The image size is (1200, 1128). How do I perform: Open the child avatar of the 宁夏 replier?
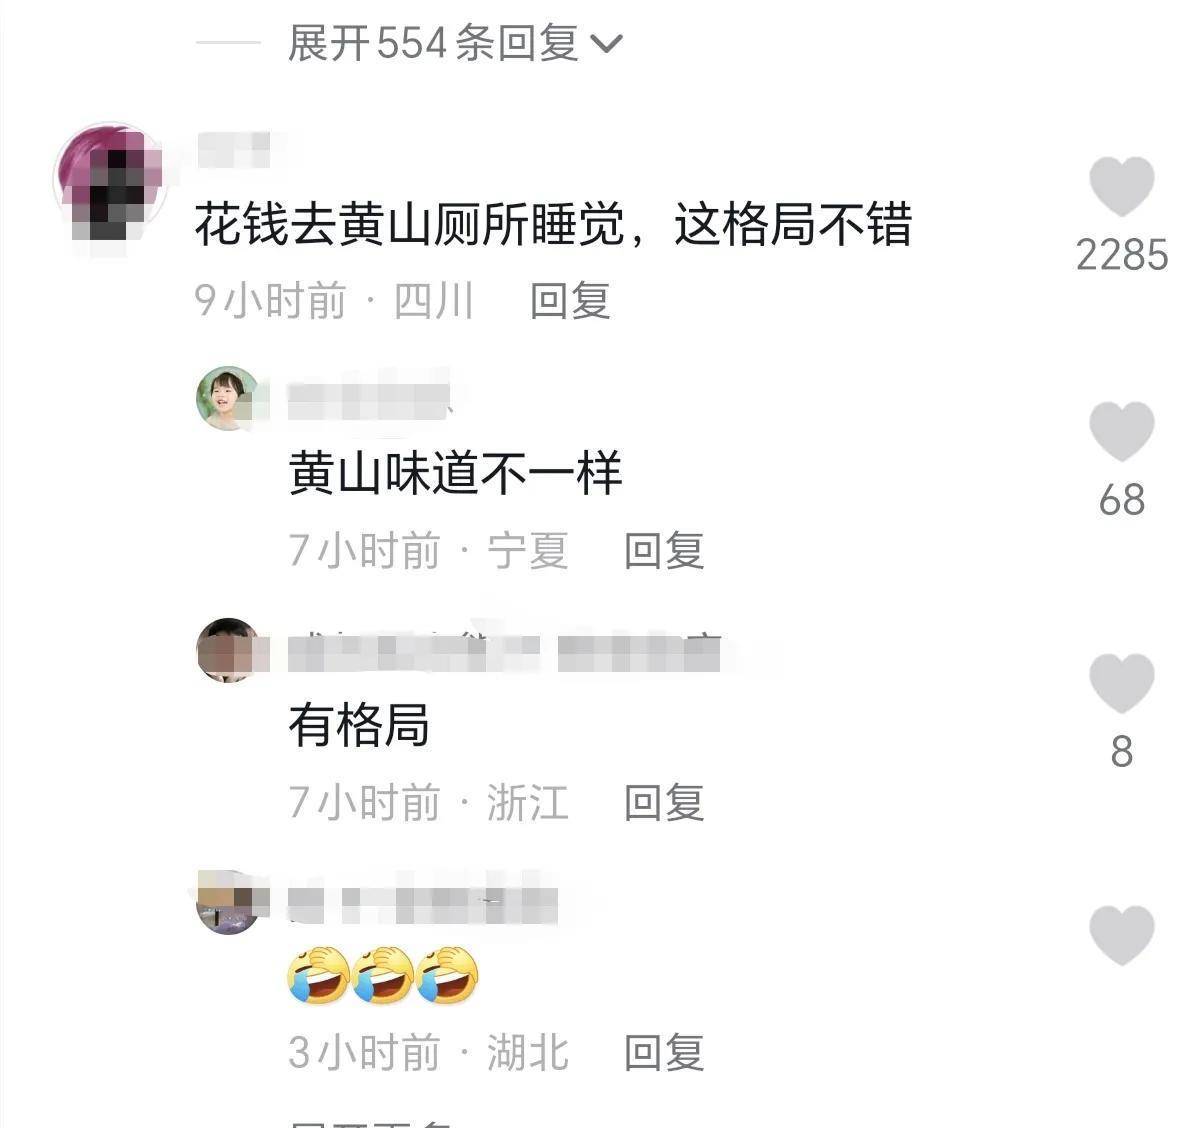point(228,398)
